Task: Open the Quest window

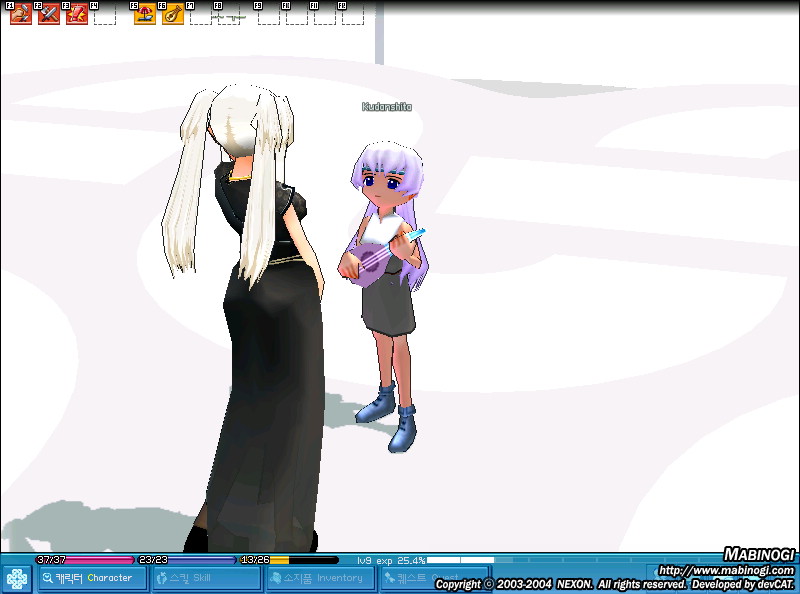Action: (435, 578)
